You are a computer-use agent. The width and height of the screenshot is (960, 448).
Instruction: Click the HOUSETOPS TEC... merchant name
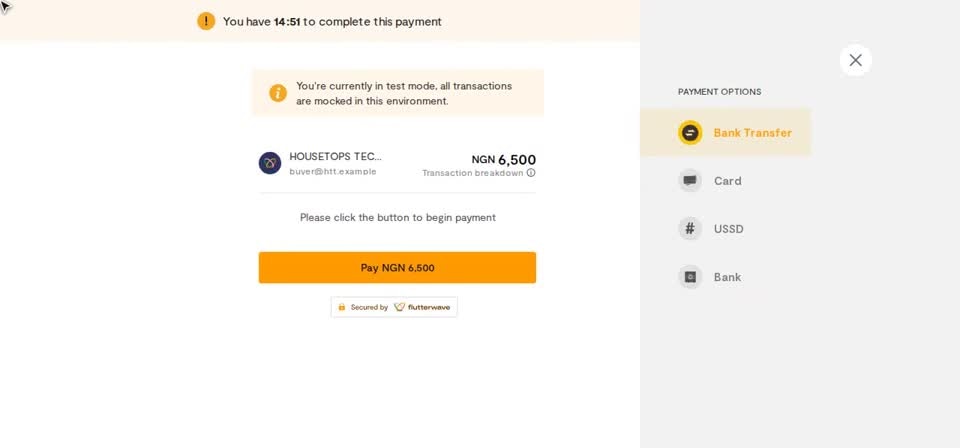tap(336, 157)
